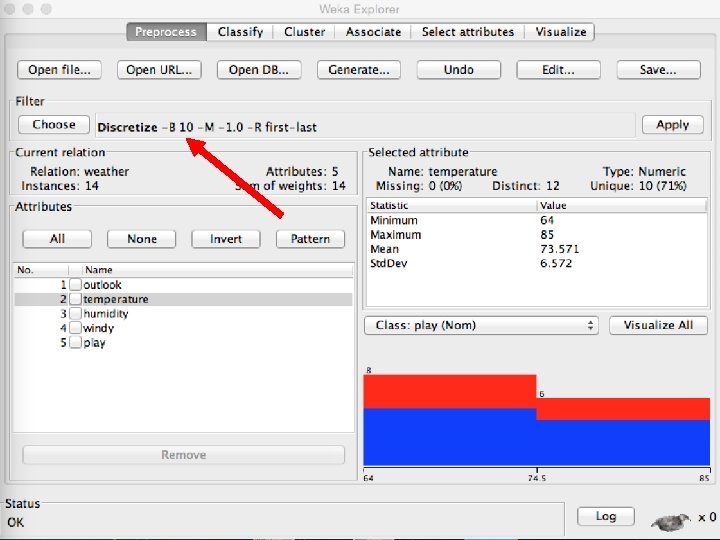The height and width of the screenshot is (540, 720).
Task: Click the Open URL... button
Action: point(159,70)
